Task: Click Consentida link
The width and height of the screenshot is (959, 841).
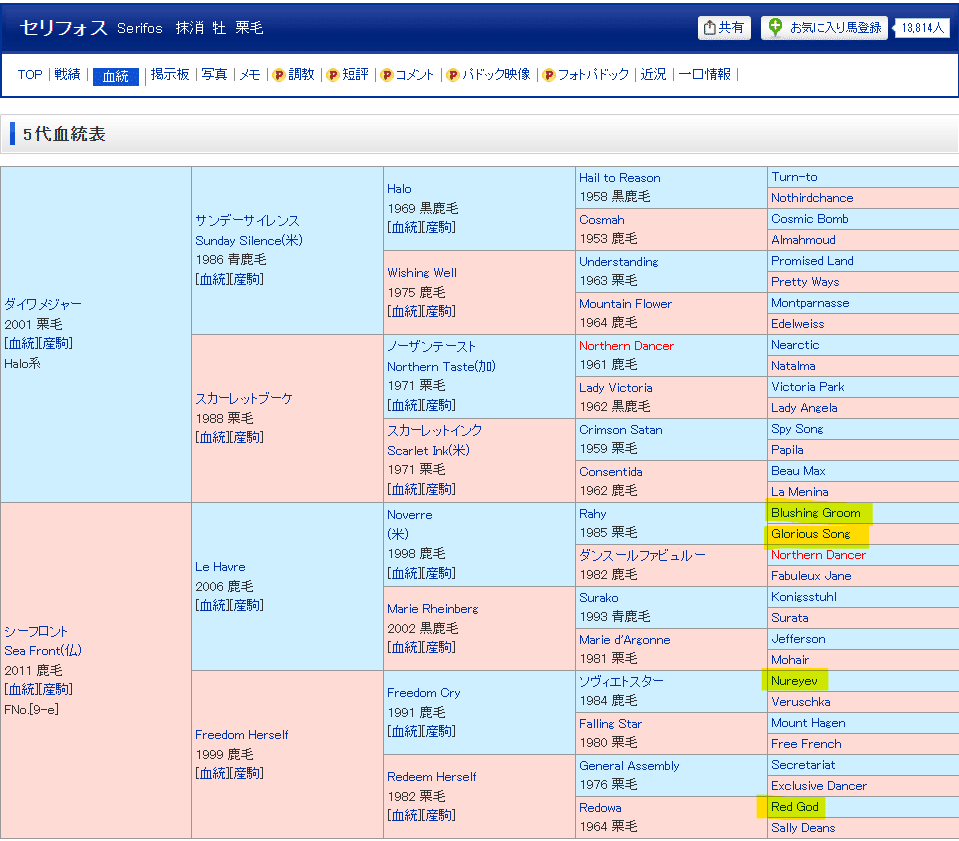Action: (610, 472)
